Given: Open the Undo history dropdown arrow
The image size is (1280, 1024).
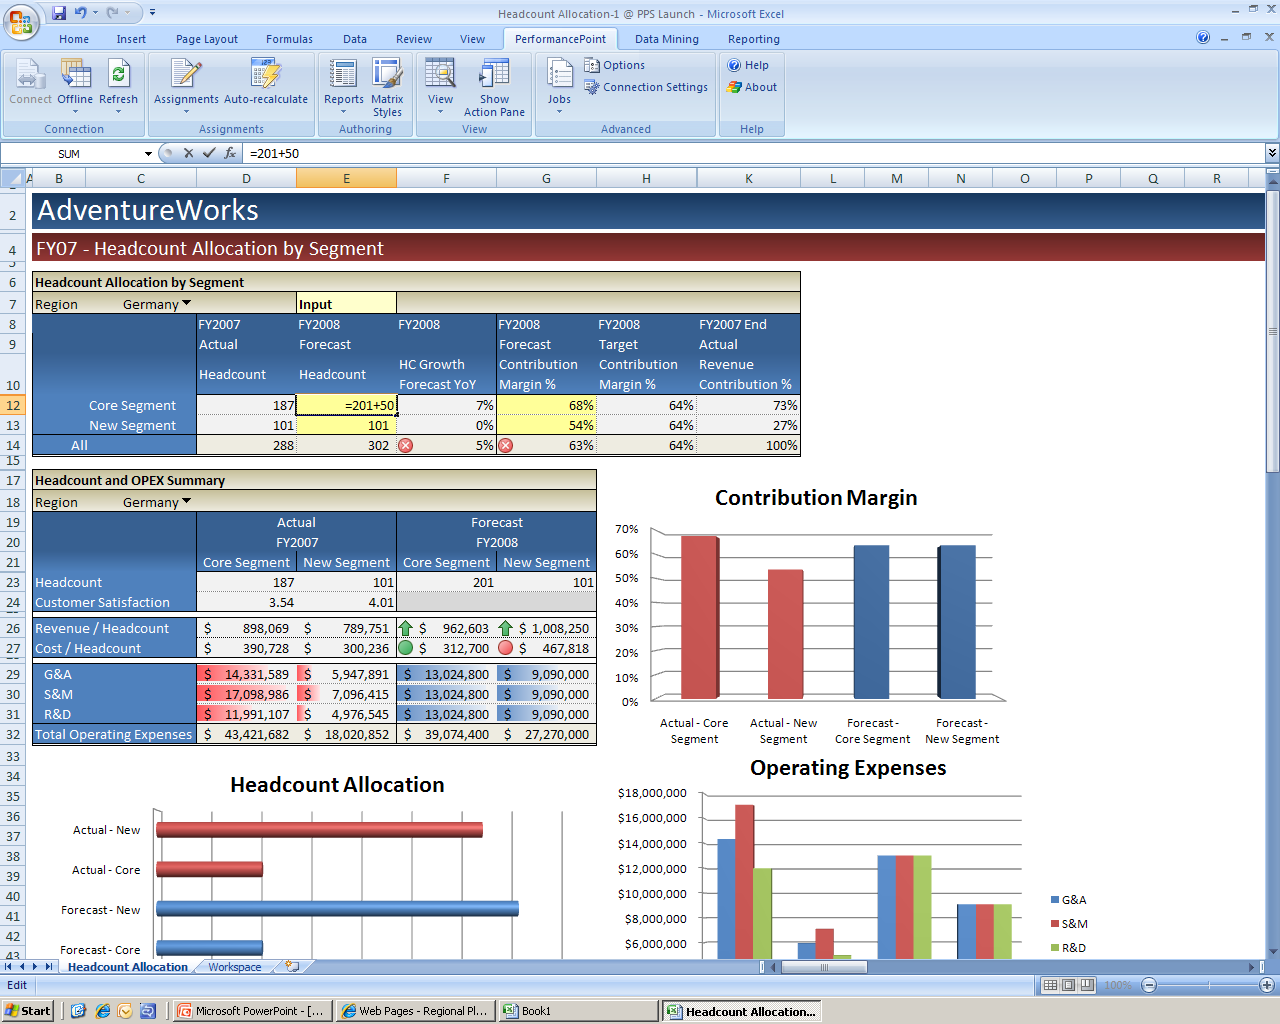Looking at the screenshot, I should [95, 13].
